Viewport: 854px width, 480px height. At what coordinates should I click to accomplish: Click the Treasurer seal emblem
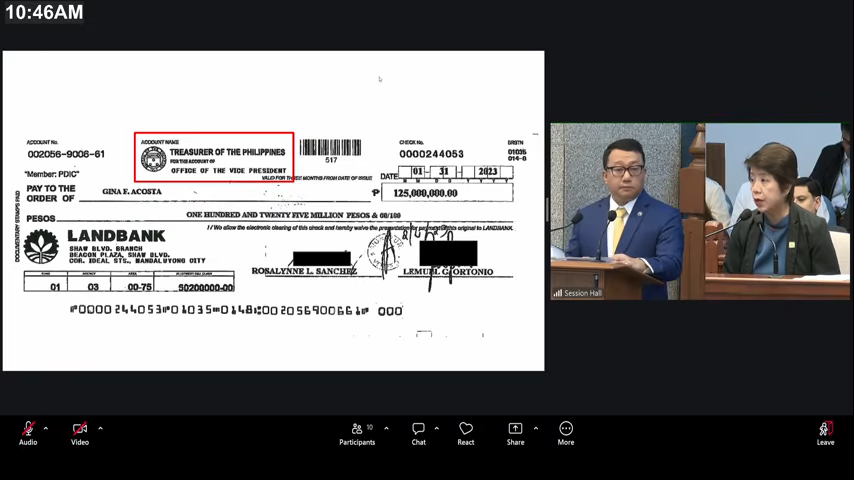click(154, 160)
